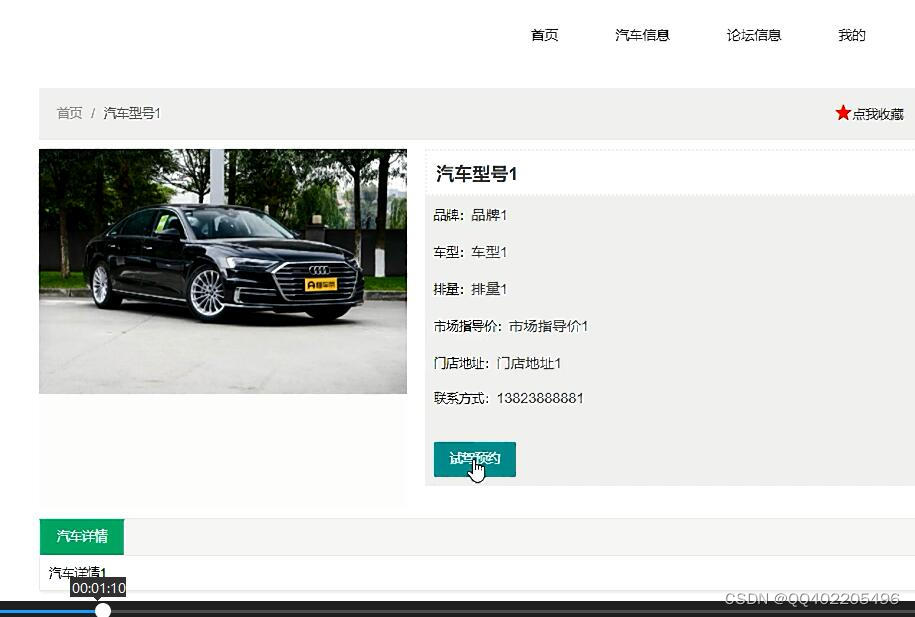Click the 市场指导价1 price text
This screenshot has width=915, height=617.
tap(551, 326)
